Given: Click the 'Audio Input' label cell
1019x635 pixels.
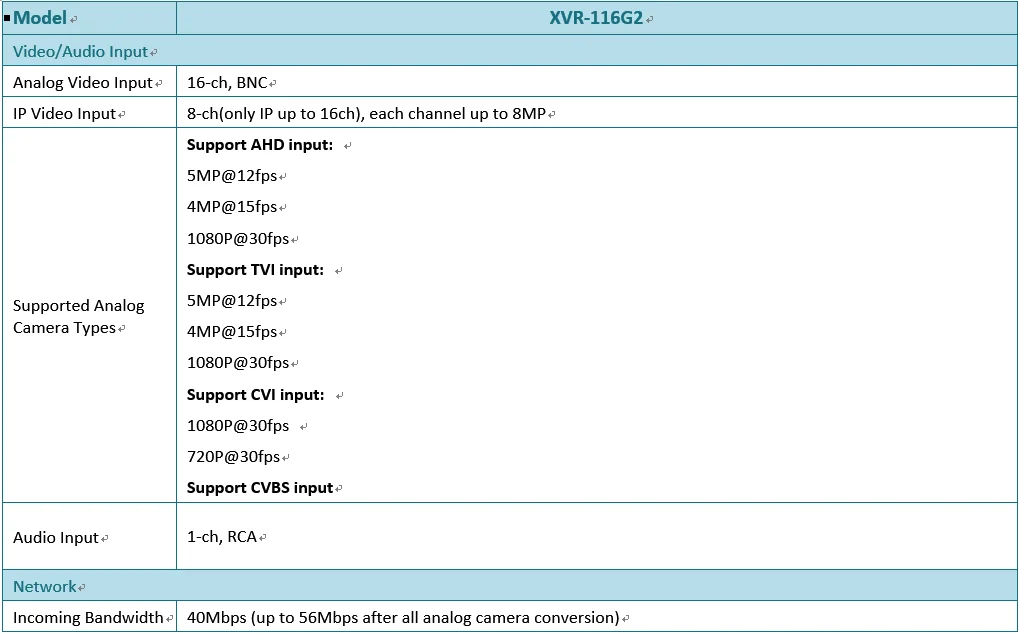Looking at the screenshot, I should tap(89, 536).
